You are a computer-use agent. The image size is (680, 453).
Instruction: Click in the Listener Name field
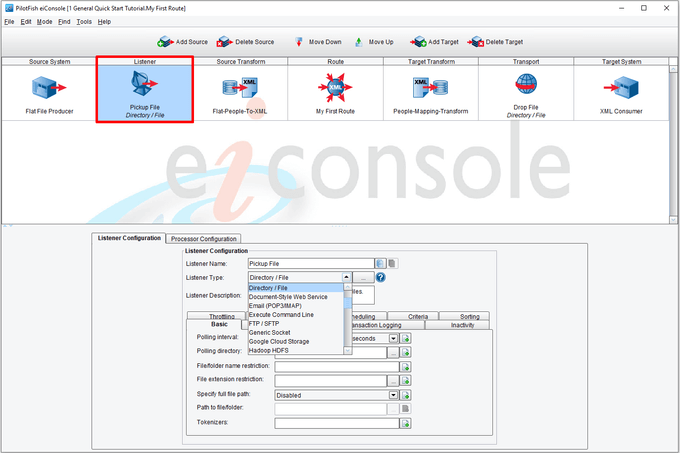(x=311, y=263)
